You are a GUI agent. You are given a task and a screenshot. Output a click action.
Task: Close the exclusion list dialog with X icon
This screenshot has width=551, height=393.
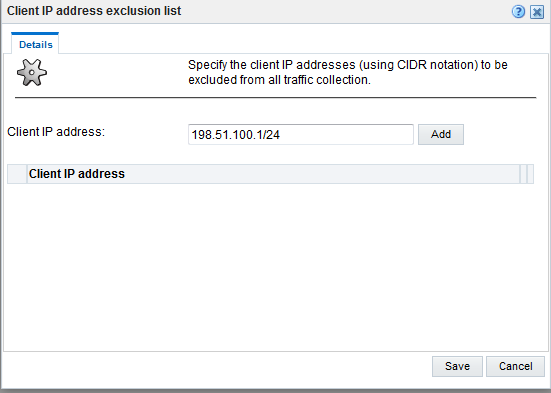click(x=537, y=12)
